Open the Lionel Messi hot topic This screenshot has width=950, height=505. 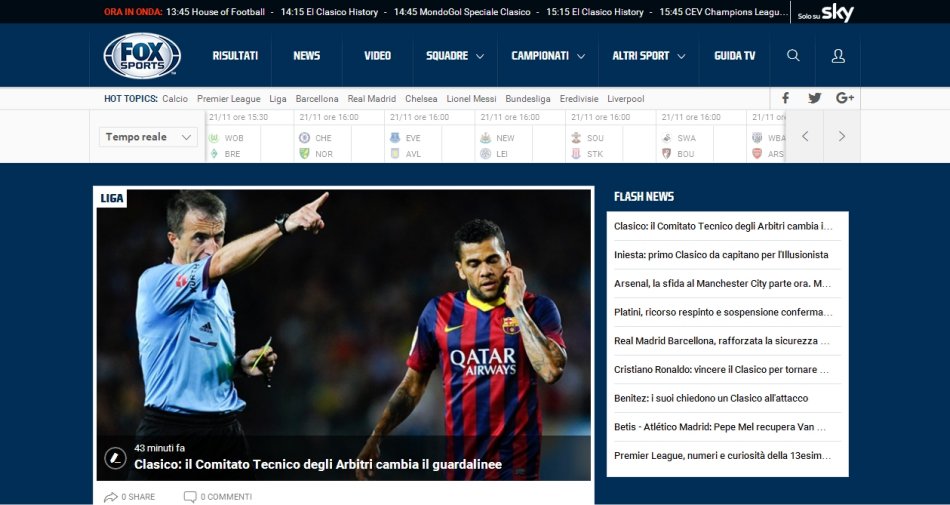471,99
